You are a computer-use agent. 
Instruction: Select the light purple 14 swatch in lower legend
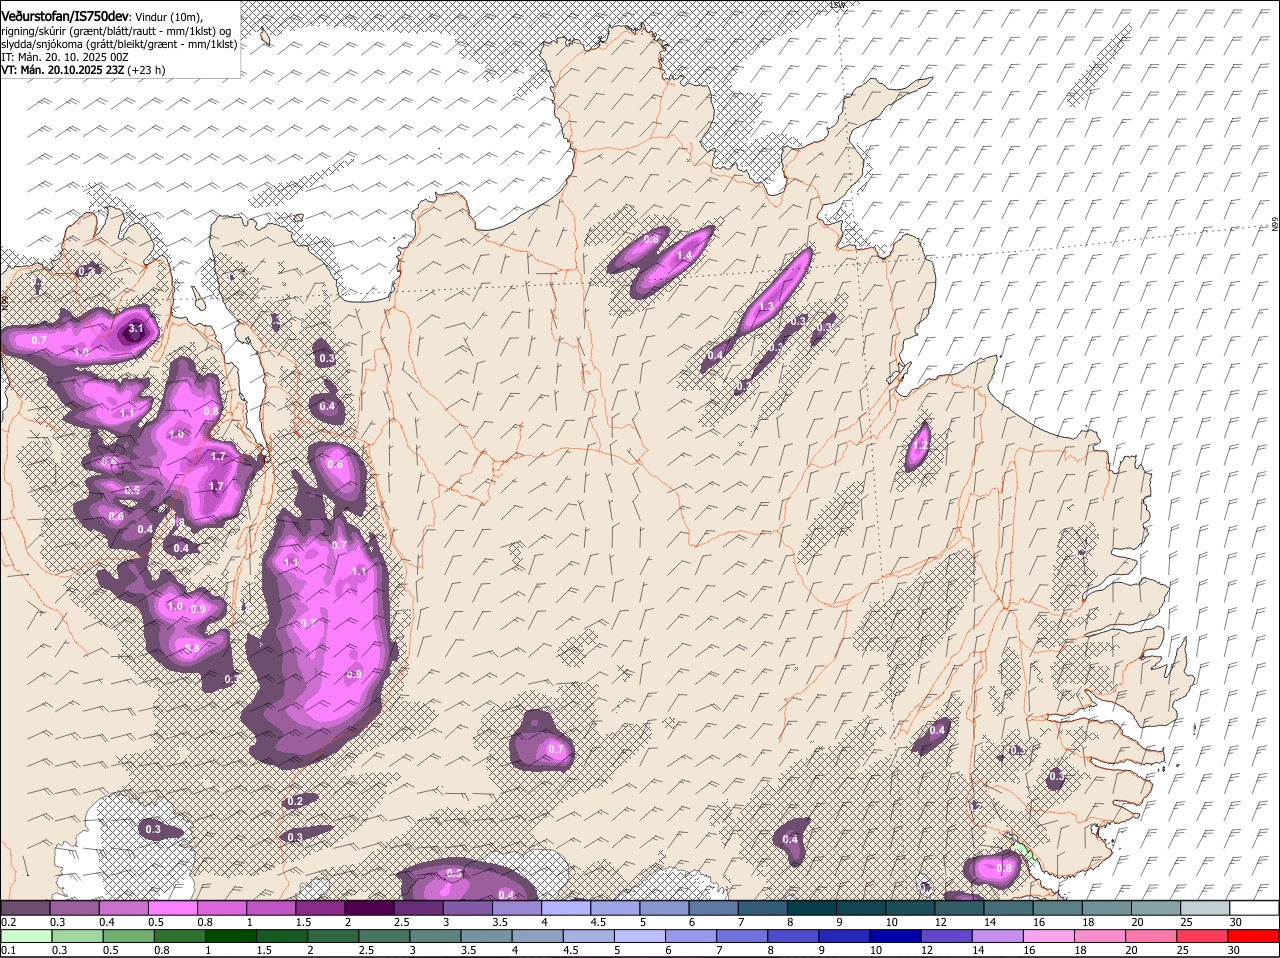[x=998, y=936]
